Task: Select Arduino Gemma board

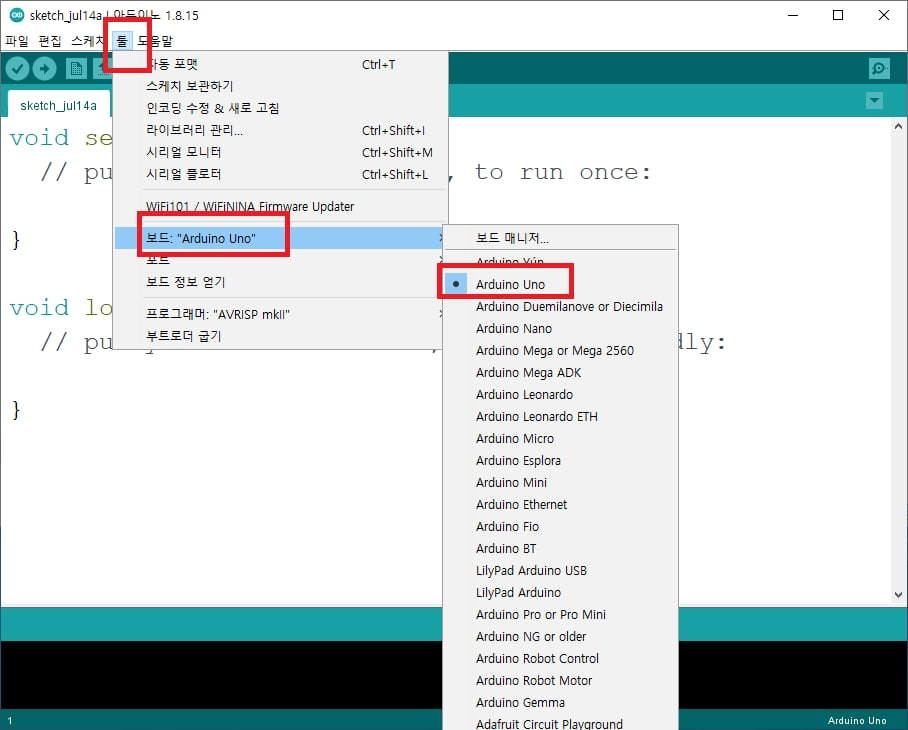Action: click(x=561, y=702)
